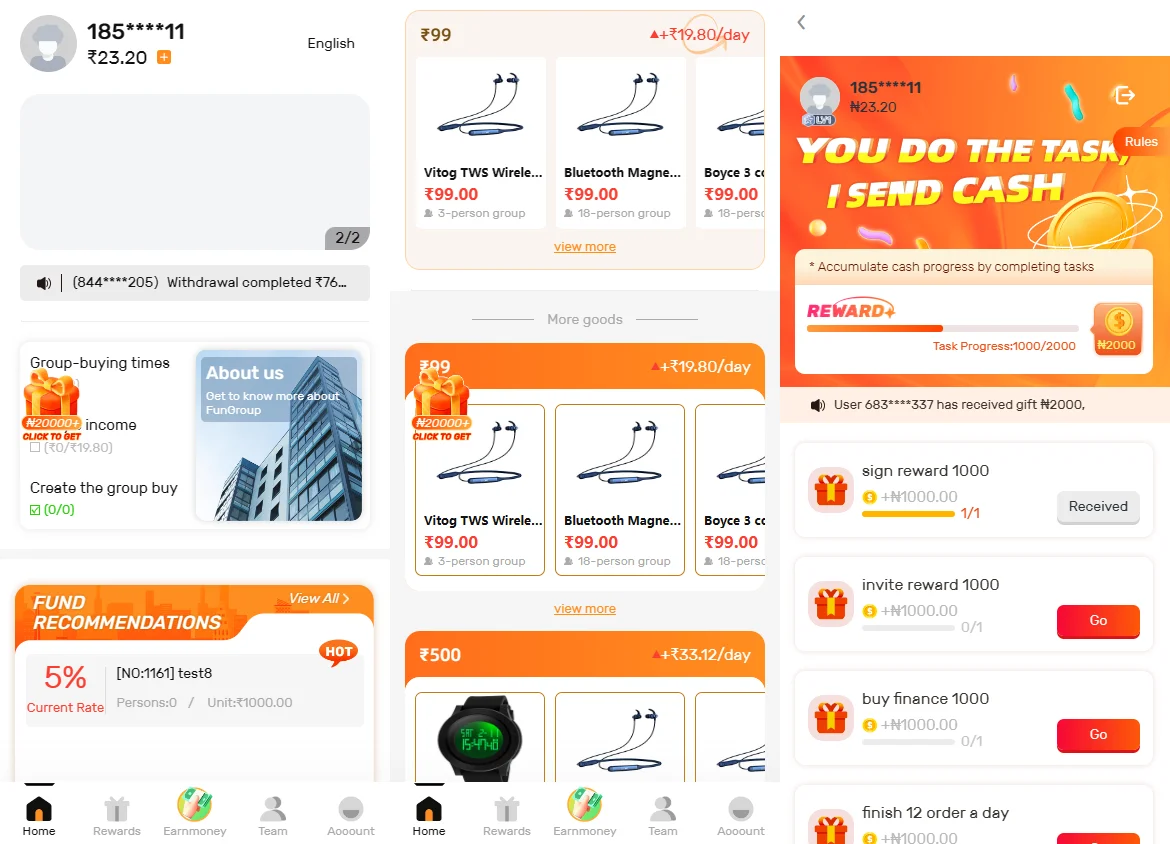
Task: Select the Team icon in middle bottom bar
Action: [663, 809]
